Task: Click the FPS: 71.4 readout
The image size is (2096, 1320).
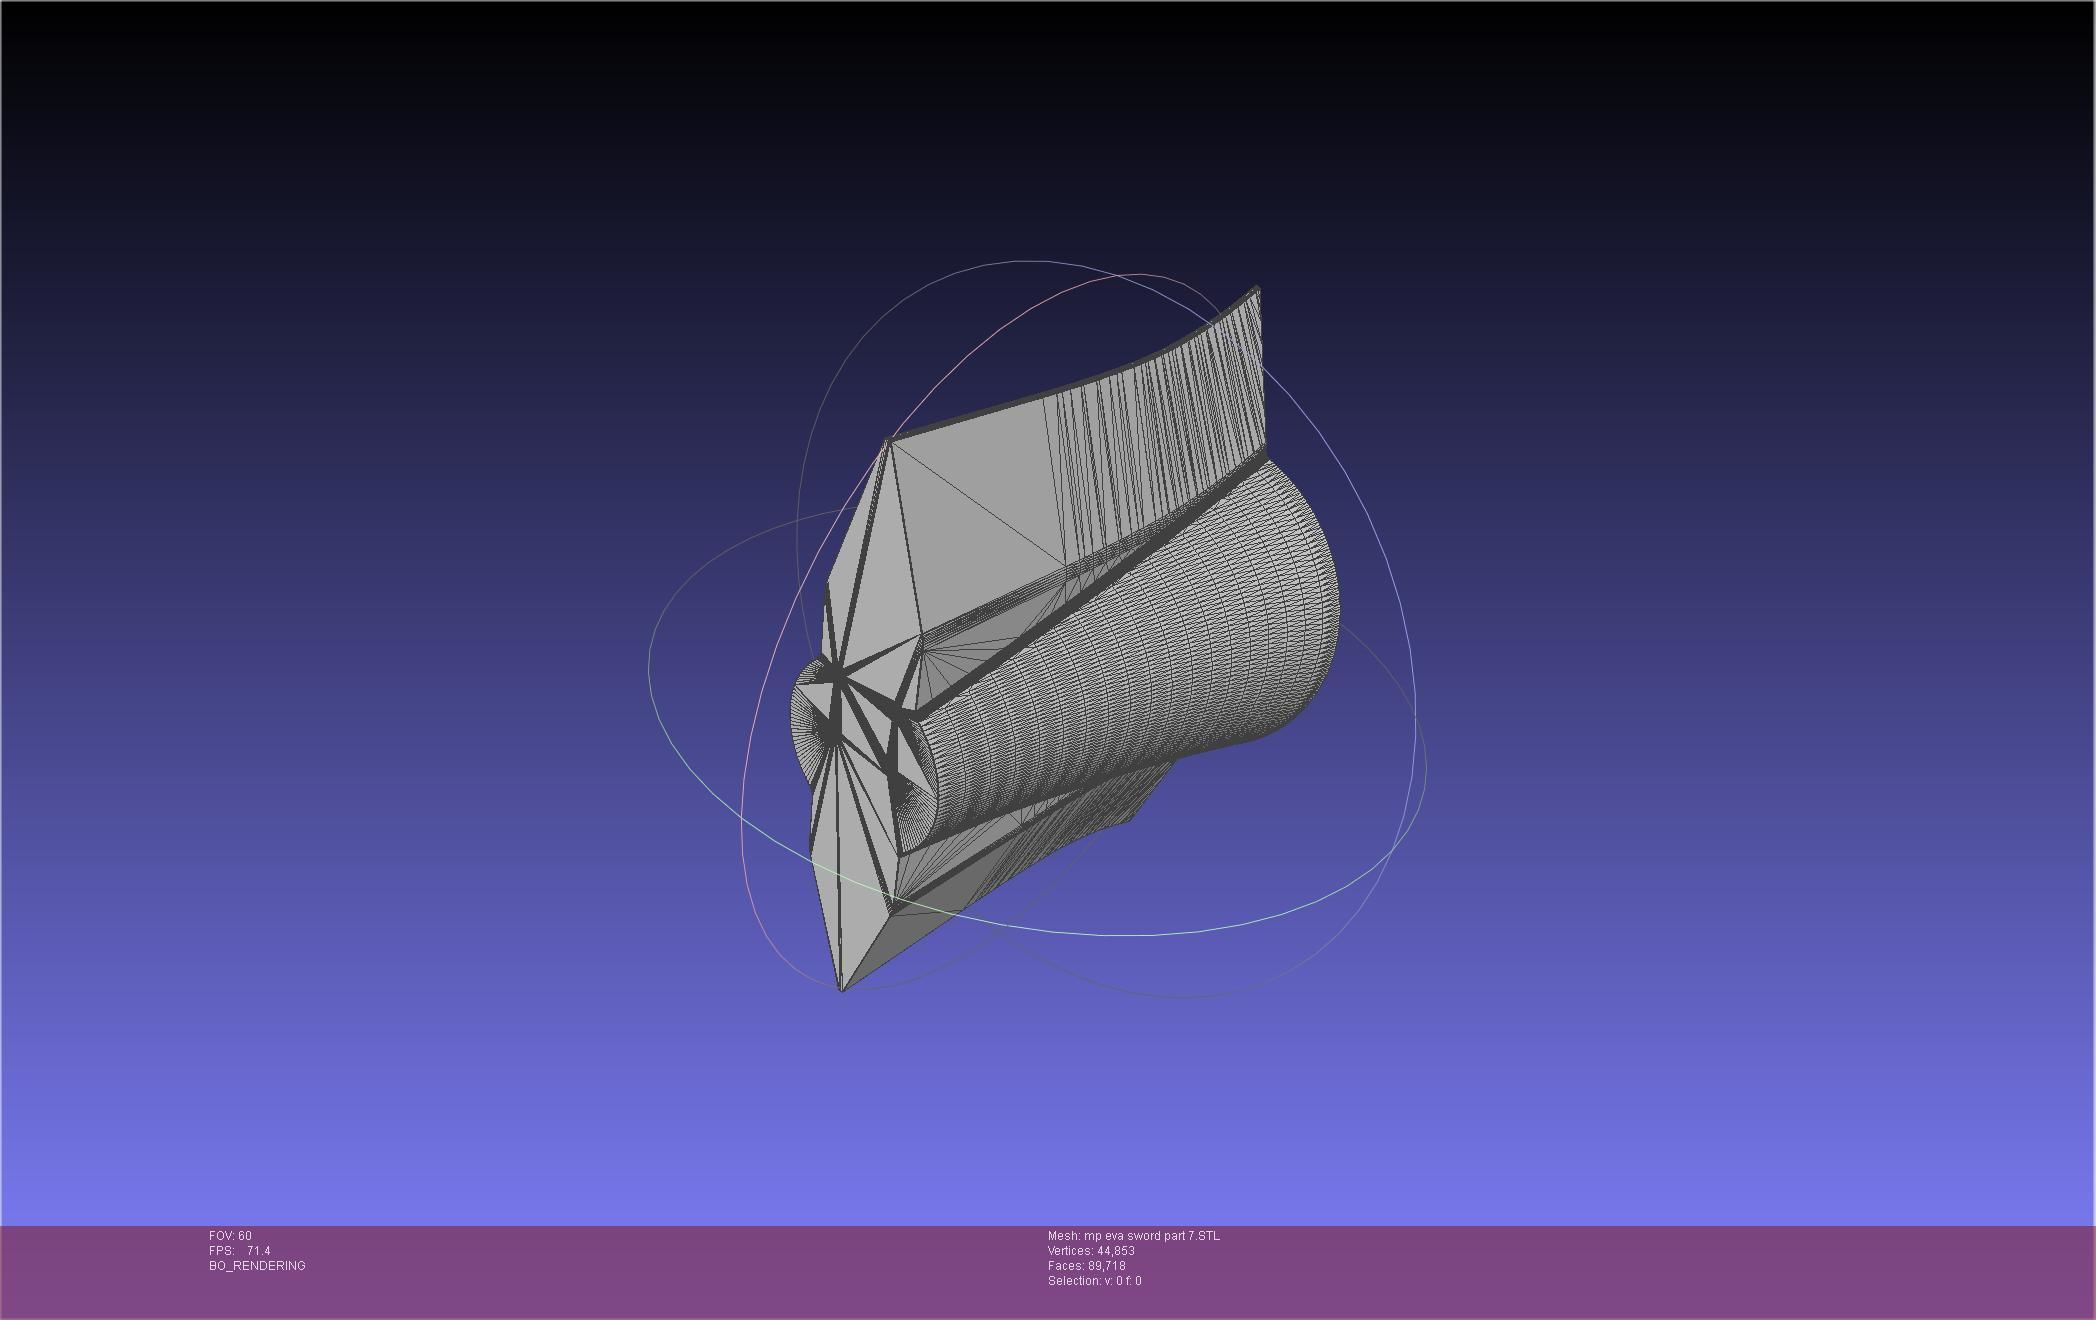Action: [x=240, y=1251]
